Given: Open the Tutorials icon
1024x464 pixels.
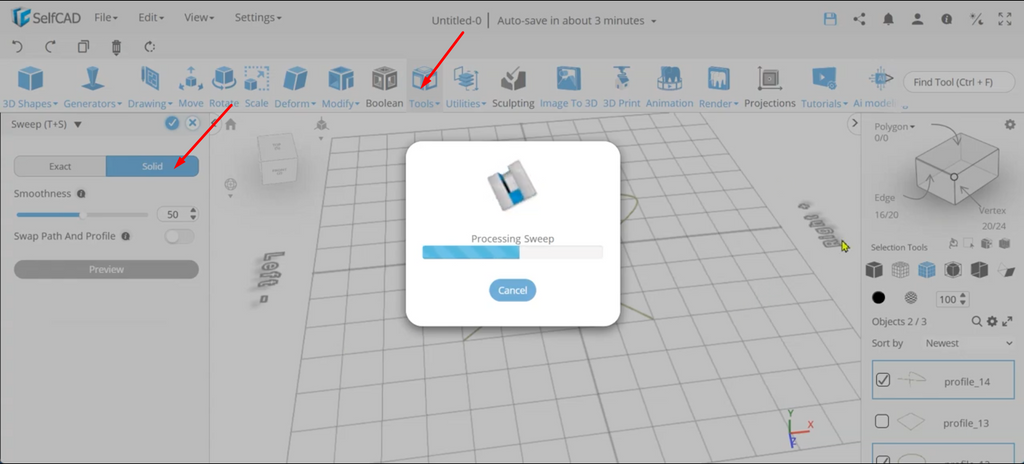Looking at the screenshot, I should click(x=824, y=79).
